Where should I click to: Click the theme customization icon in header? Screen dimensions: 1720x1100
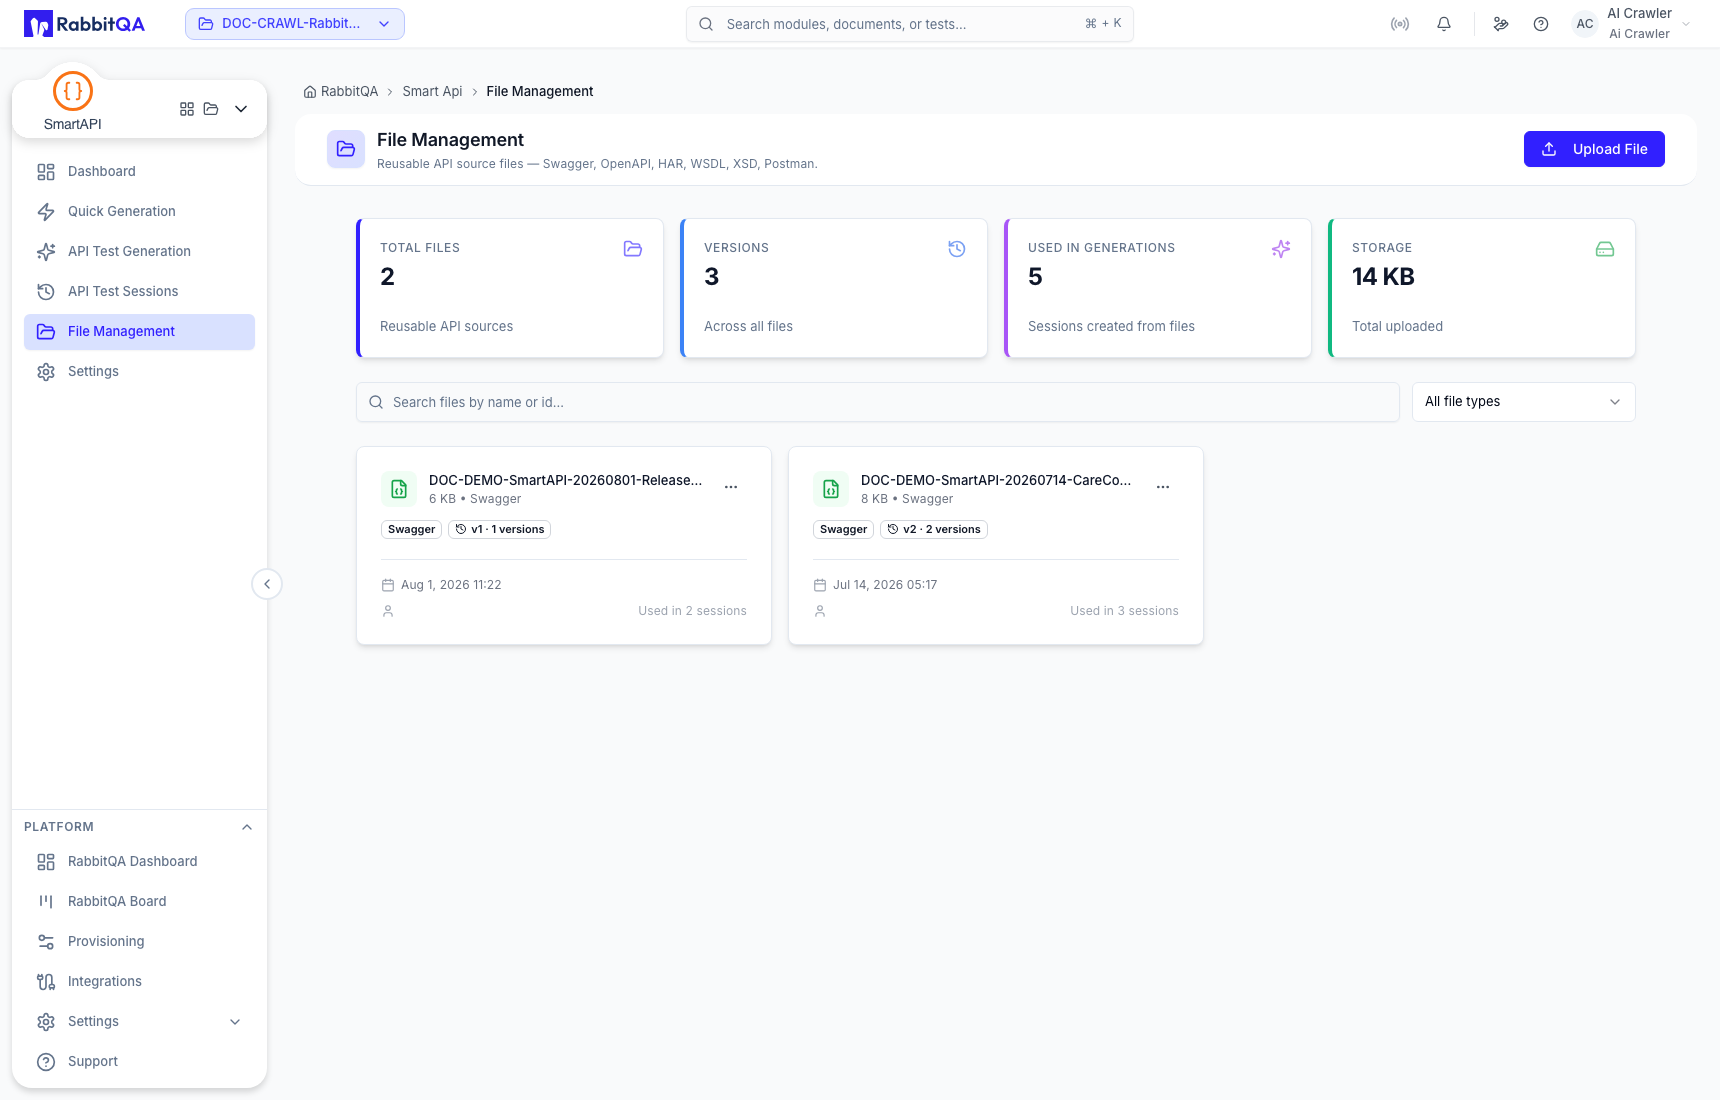[x=1501, y=24]
